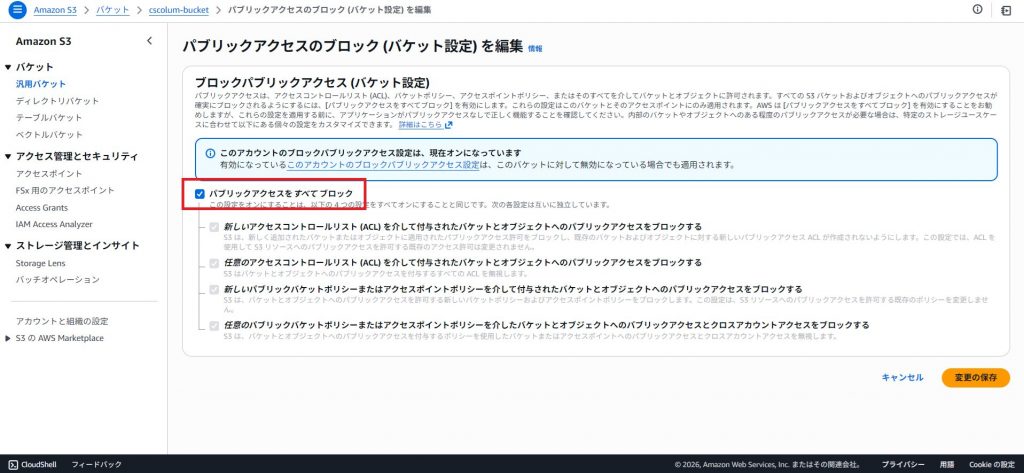
Task: Collapse ストレージ管理とインサイト section
Action: [8, 246]
